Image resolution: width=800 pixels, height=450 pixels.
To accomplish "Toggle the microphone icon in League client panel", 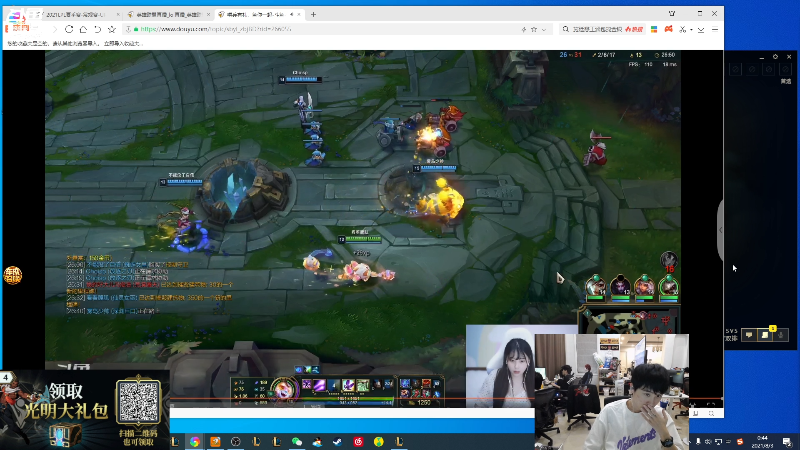I will 781,335.
